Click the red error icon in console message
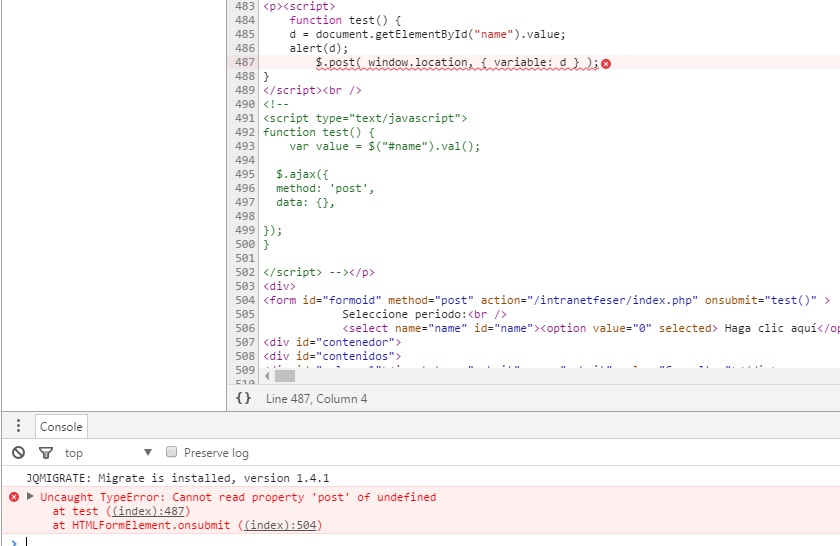The height and width of the screenshot is (546, 840). (x=14, y=497)
